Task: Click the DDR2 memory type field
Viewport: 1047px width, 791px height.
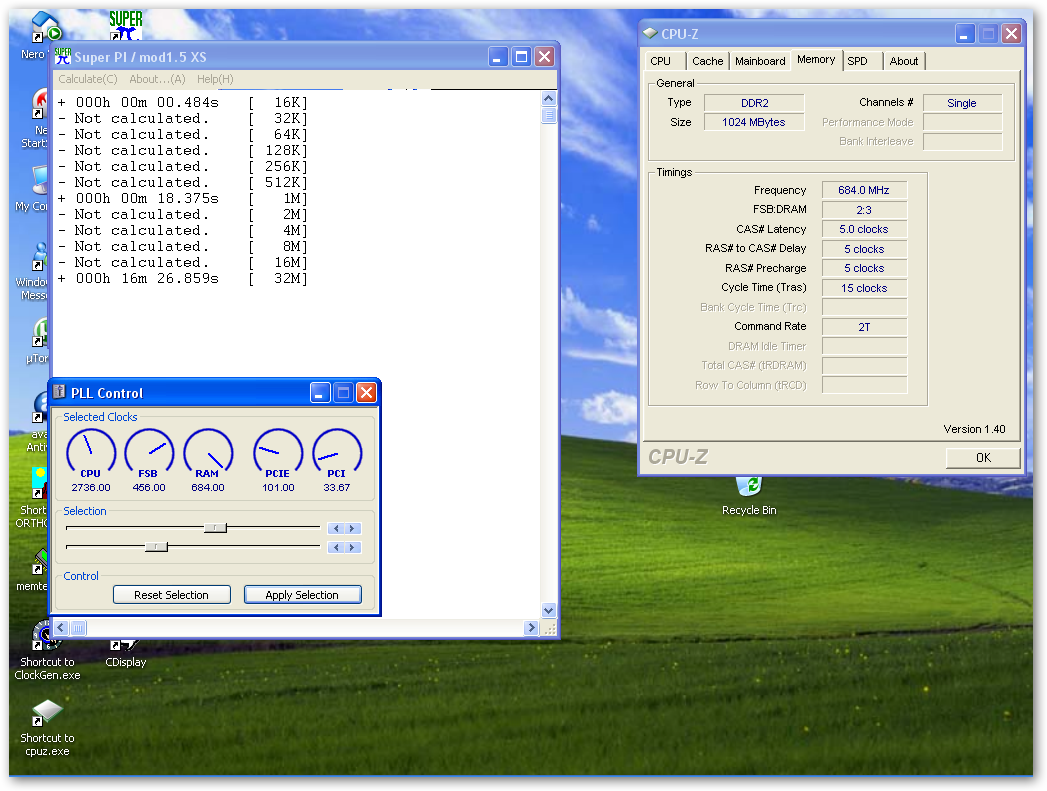Action: tap(754, 103)
